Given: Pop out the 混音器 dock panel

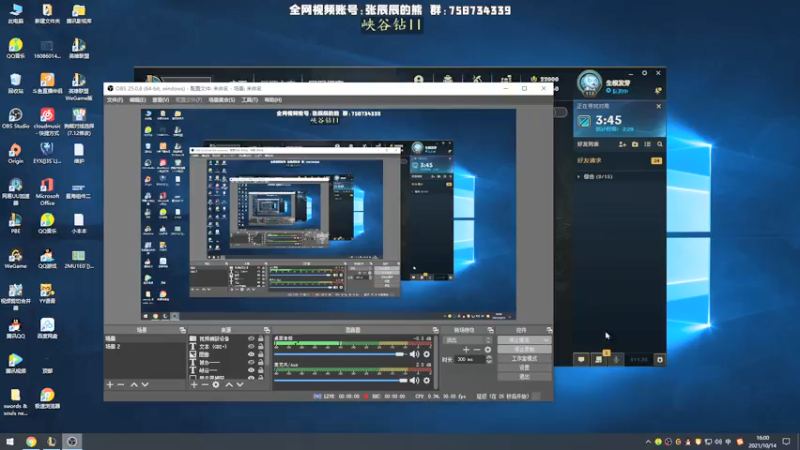Looking at the screenshot, I should click(435, 330).
